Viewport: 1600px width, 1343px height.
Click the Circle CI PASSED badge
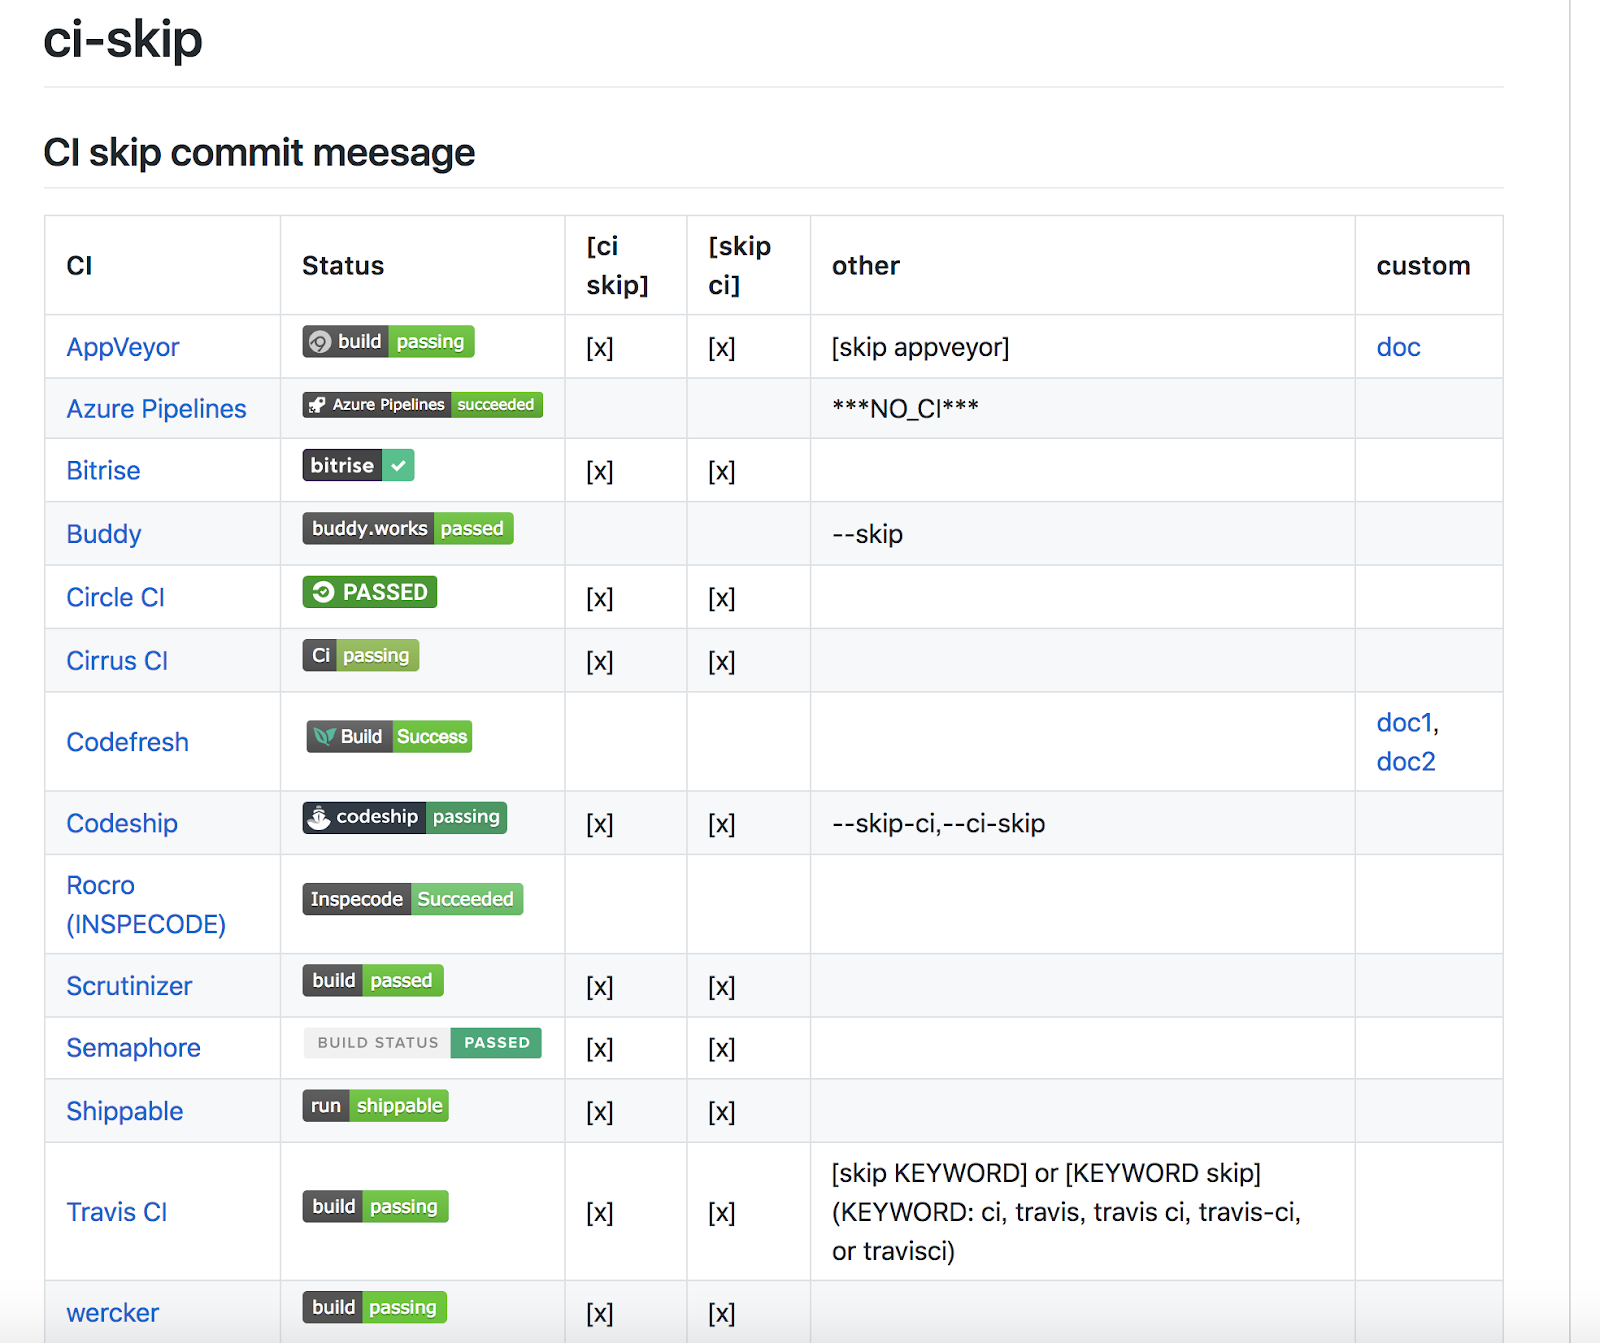[x=369, y=592]
